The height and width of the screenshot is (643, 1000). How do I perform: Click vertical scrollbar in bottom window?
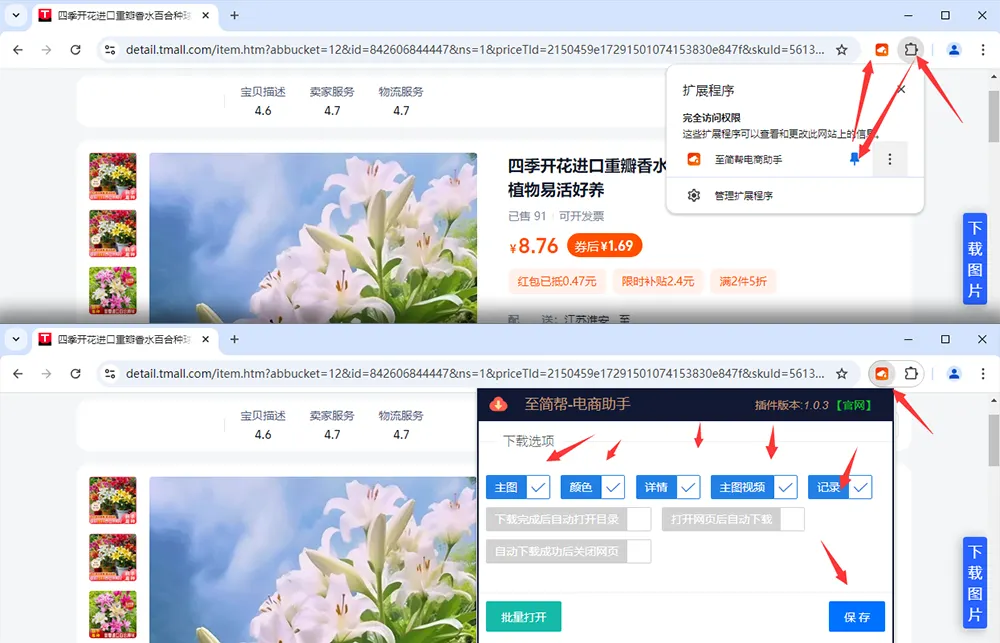994,440
